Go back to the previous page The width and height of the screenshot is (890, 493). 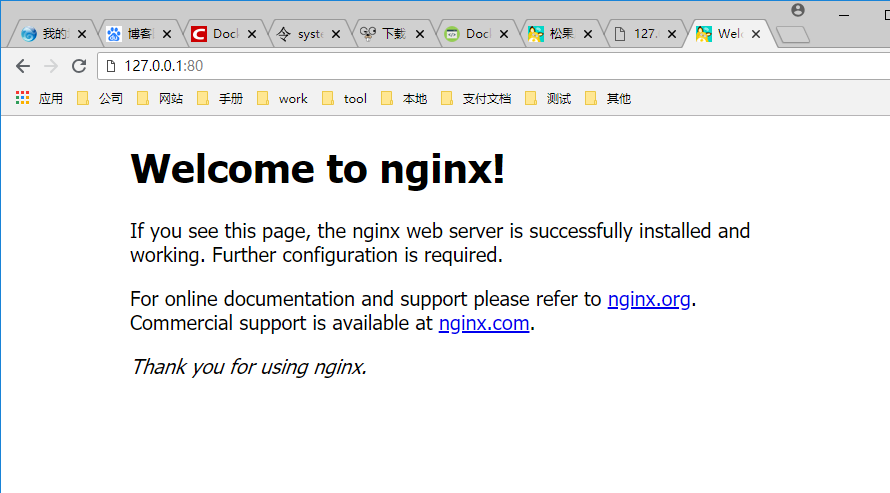coord(23,66)
